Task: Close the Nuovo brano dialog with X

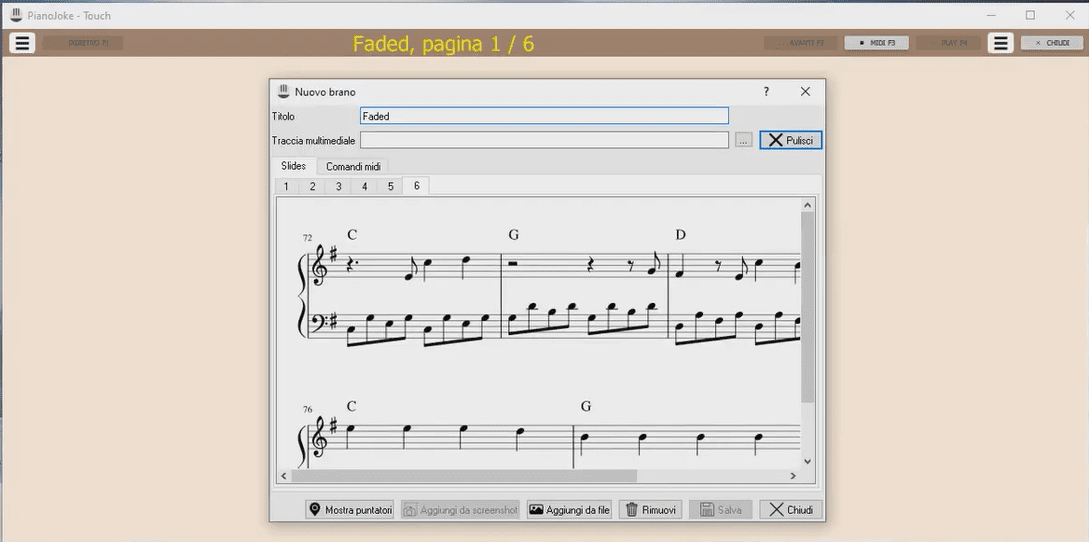Action: click(805, 91)
